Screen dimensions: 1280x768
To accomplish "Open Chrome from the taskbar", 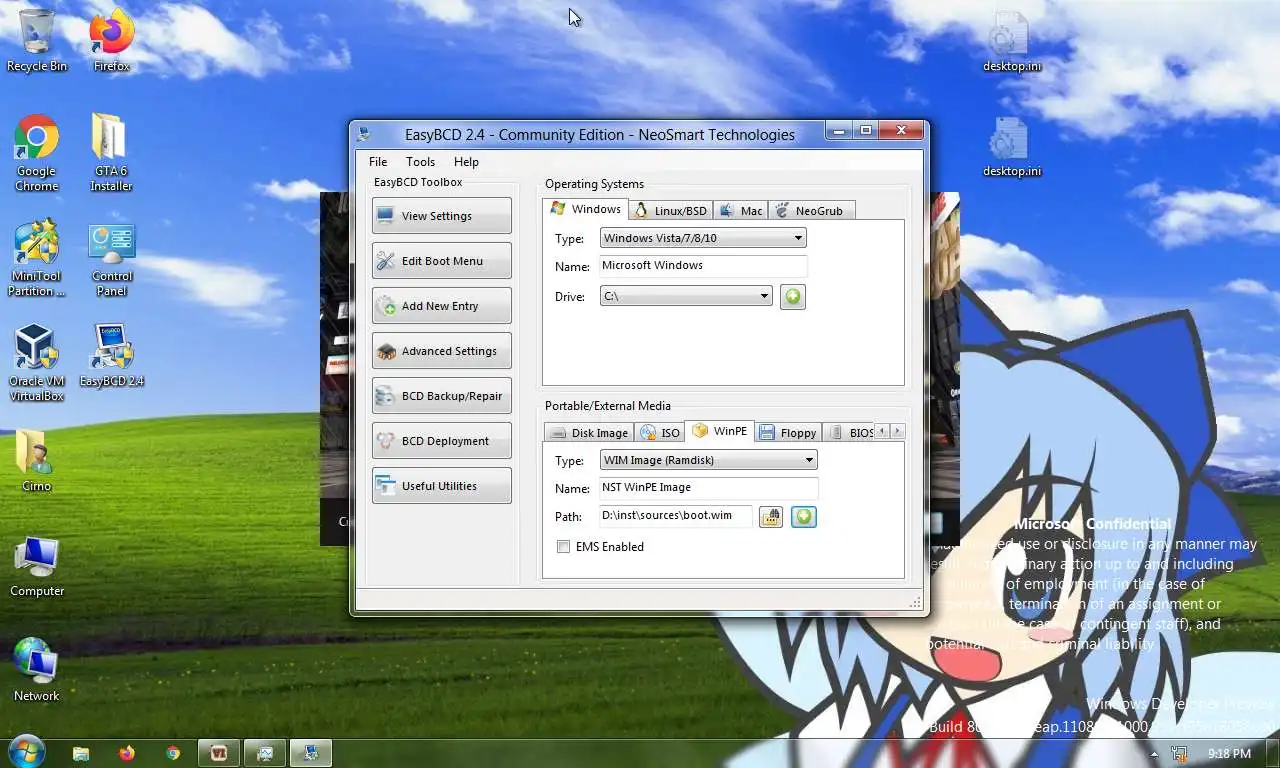I will (x=173, y=753).
